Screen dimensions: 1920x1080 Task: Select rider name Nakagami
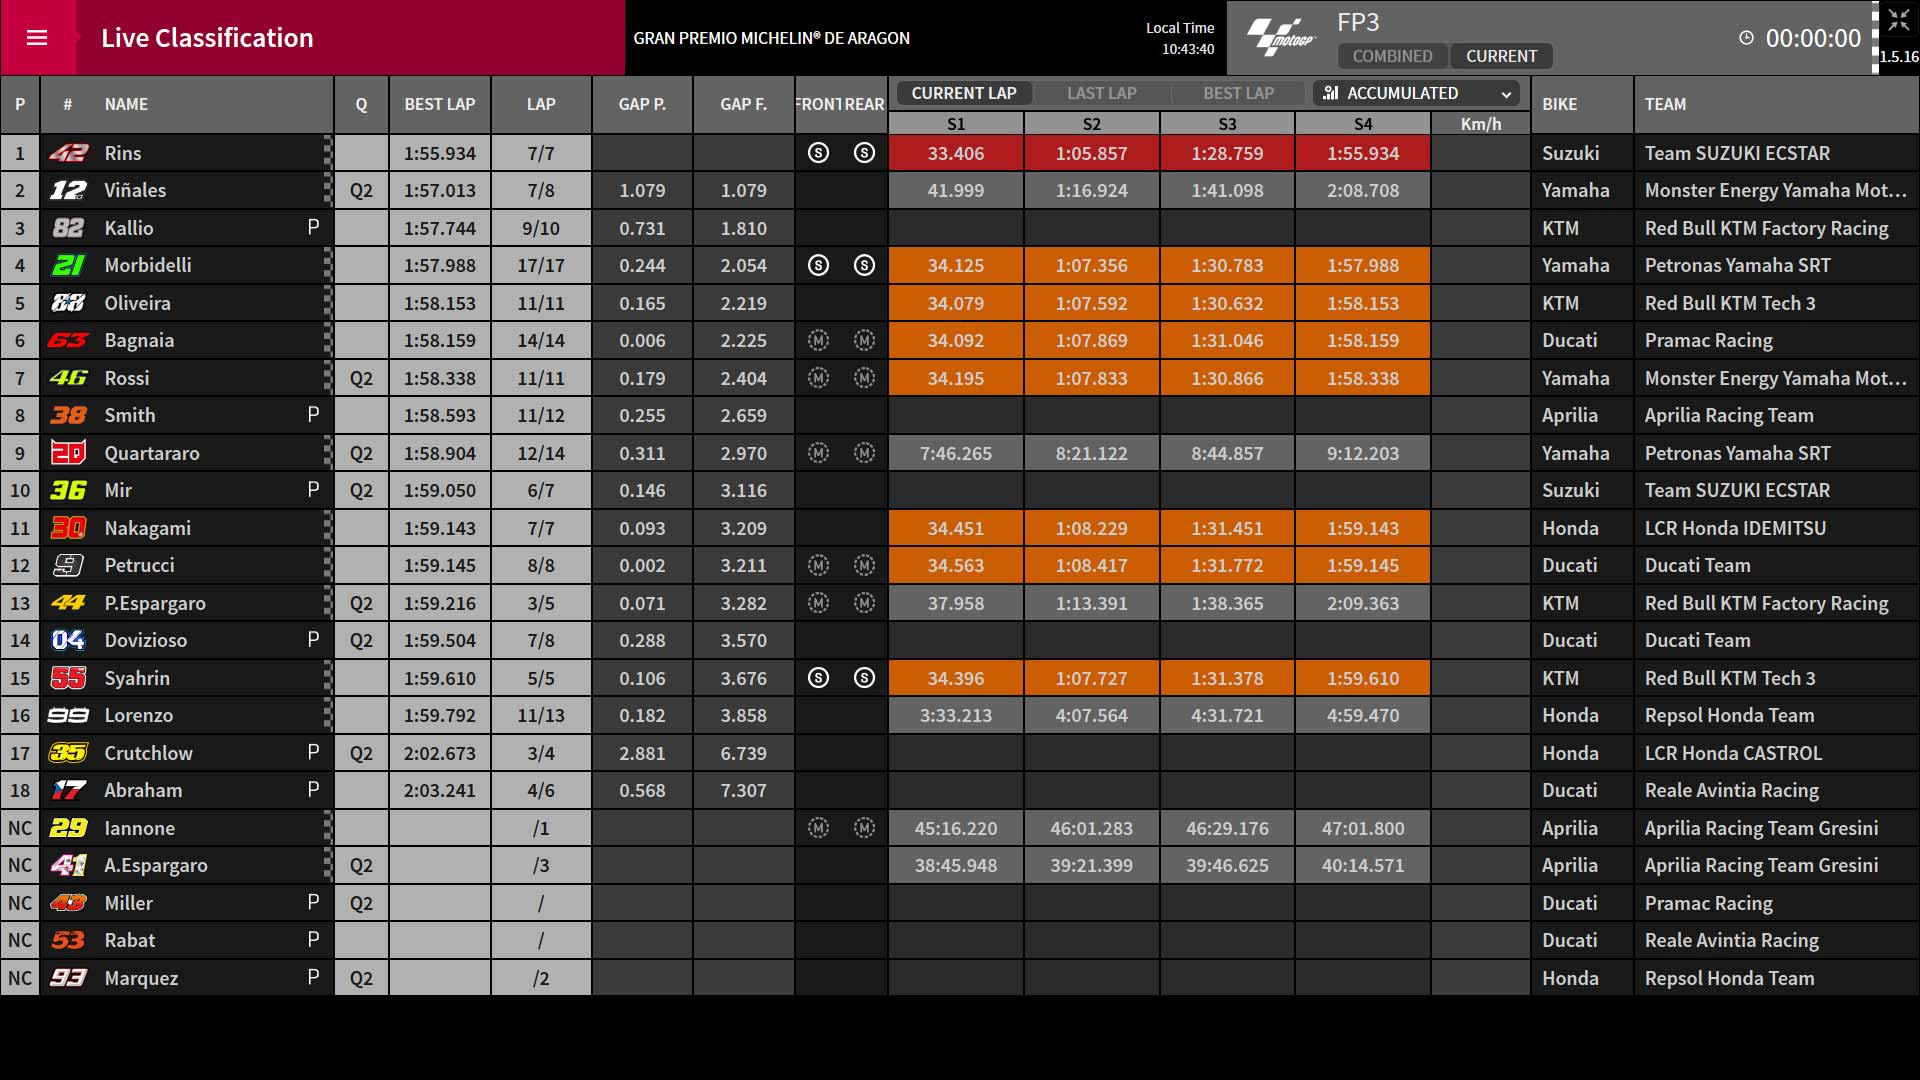click(147, 528)
